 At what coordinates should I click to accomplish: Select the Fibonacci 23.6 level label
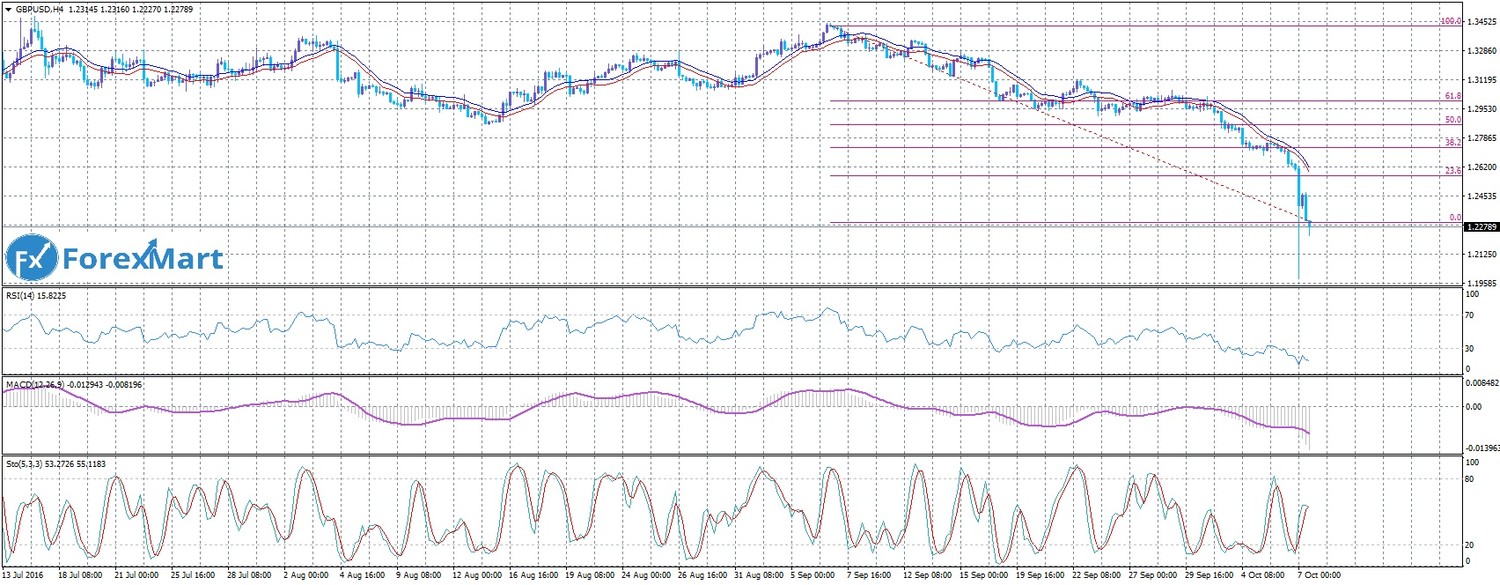click(1454, 171)
